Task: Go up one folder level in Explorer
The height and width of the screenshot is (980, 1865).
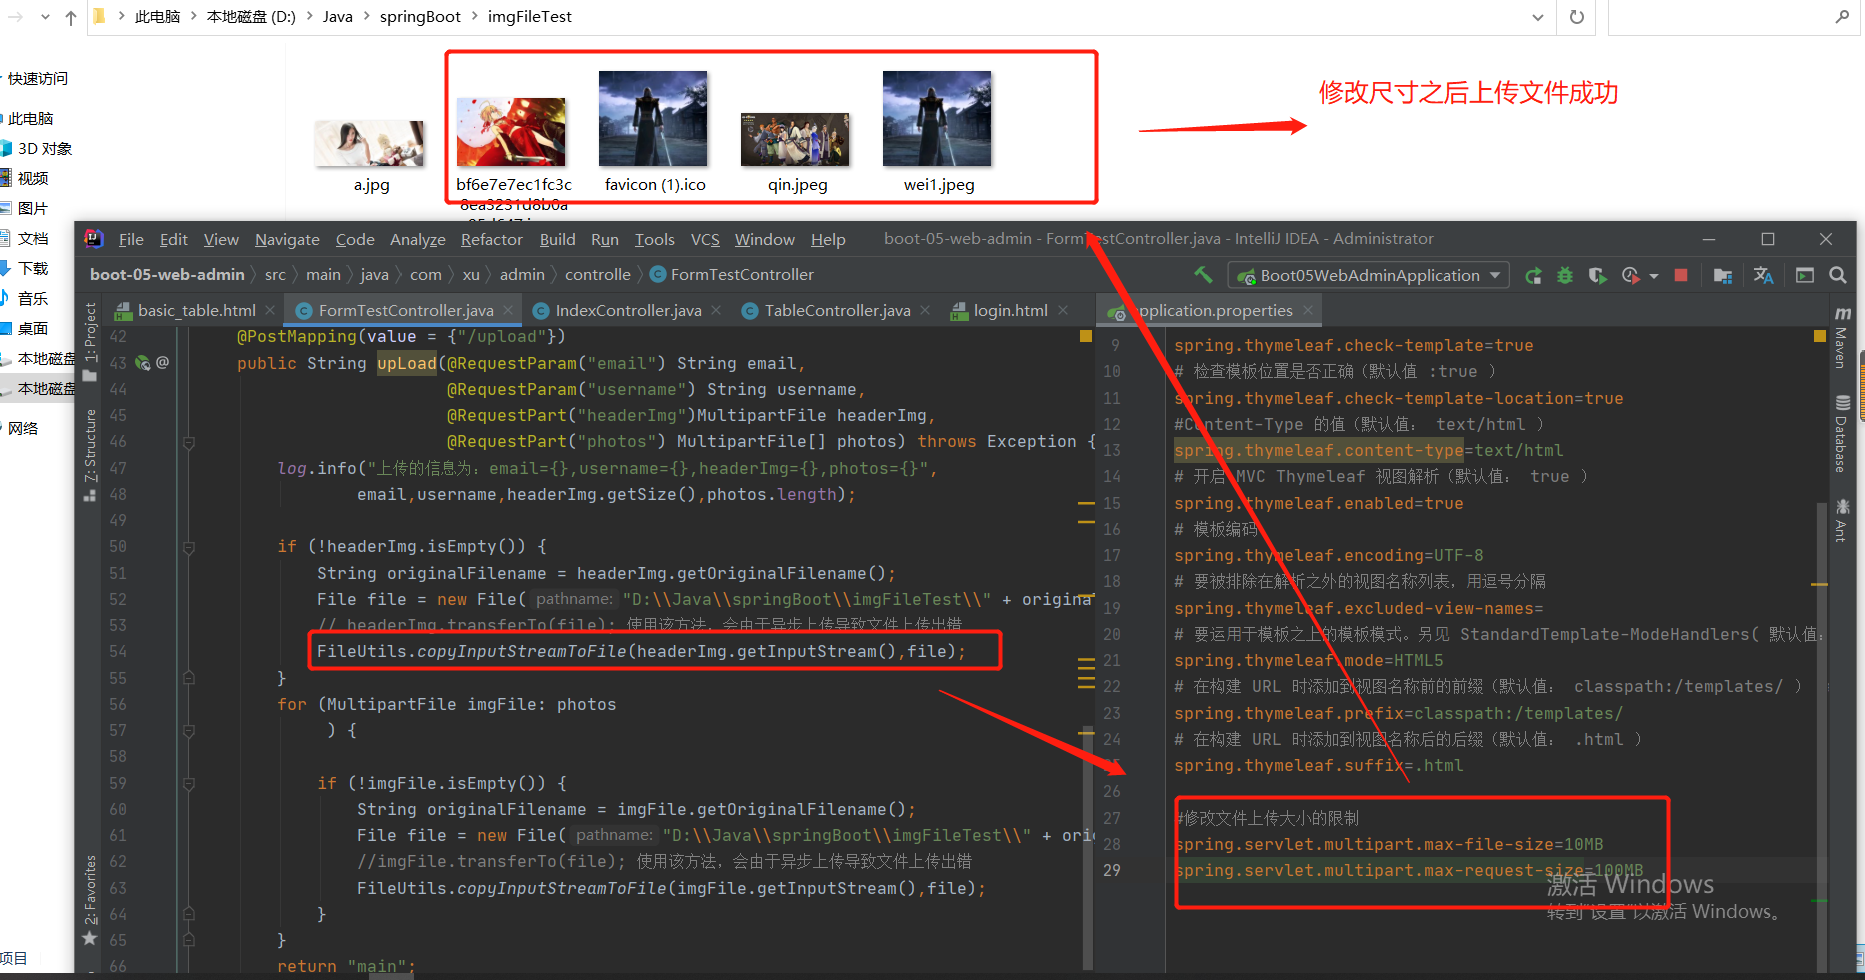Action: click(71, 17)
